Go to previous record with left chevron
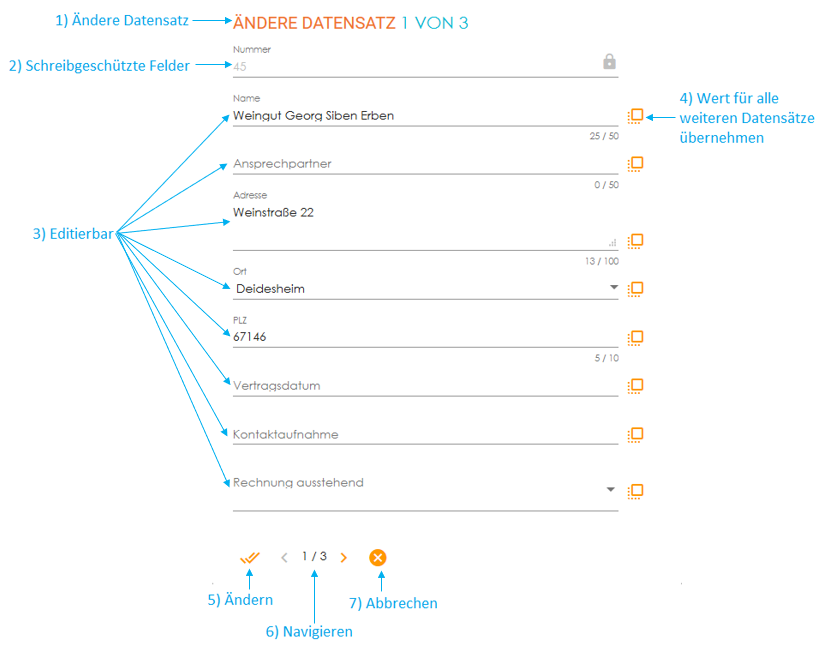Viewport: 821px width, 645px height. point(284,558)
